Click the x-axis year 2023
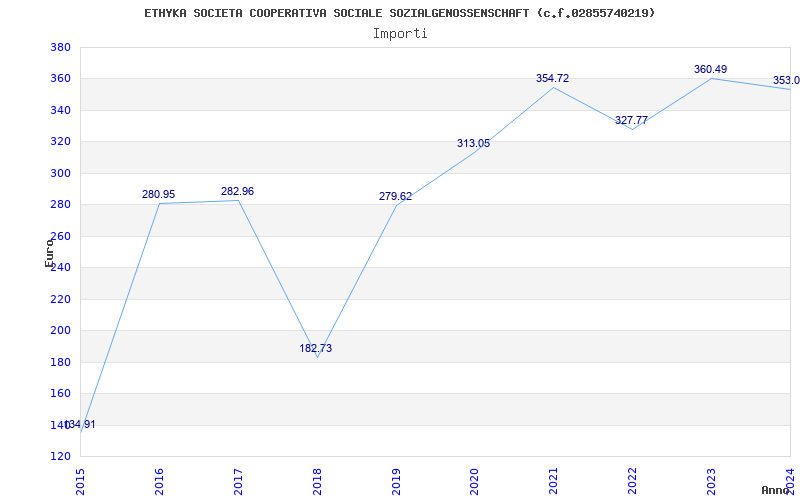 click(x=711, y=481)
